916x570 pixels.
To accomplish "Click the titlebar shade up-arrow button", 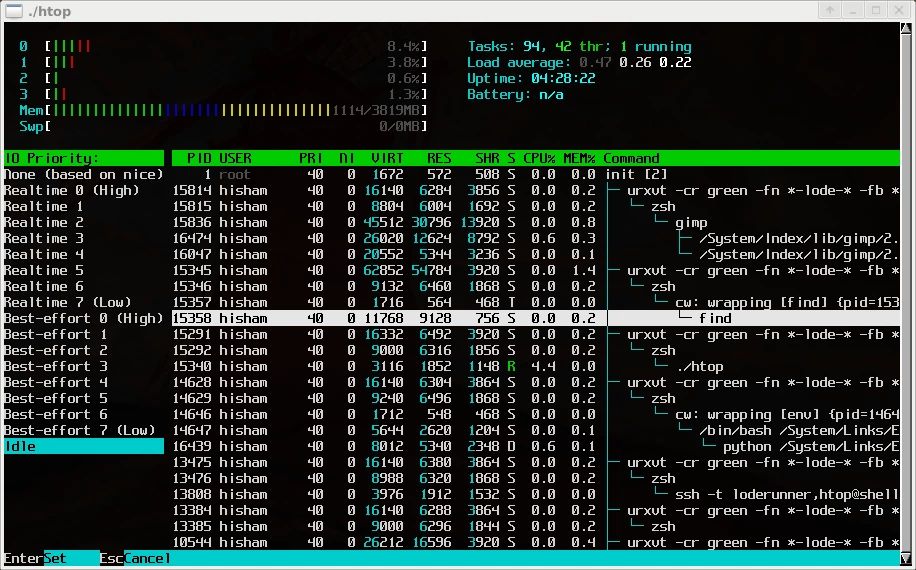I will pyautogui.click(x=830, y=10).
